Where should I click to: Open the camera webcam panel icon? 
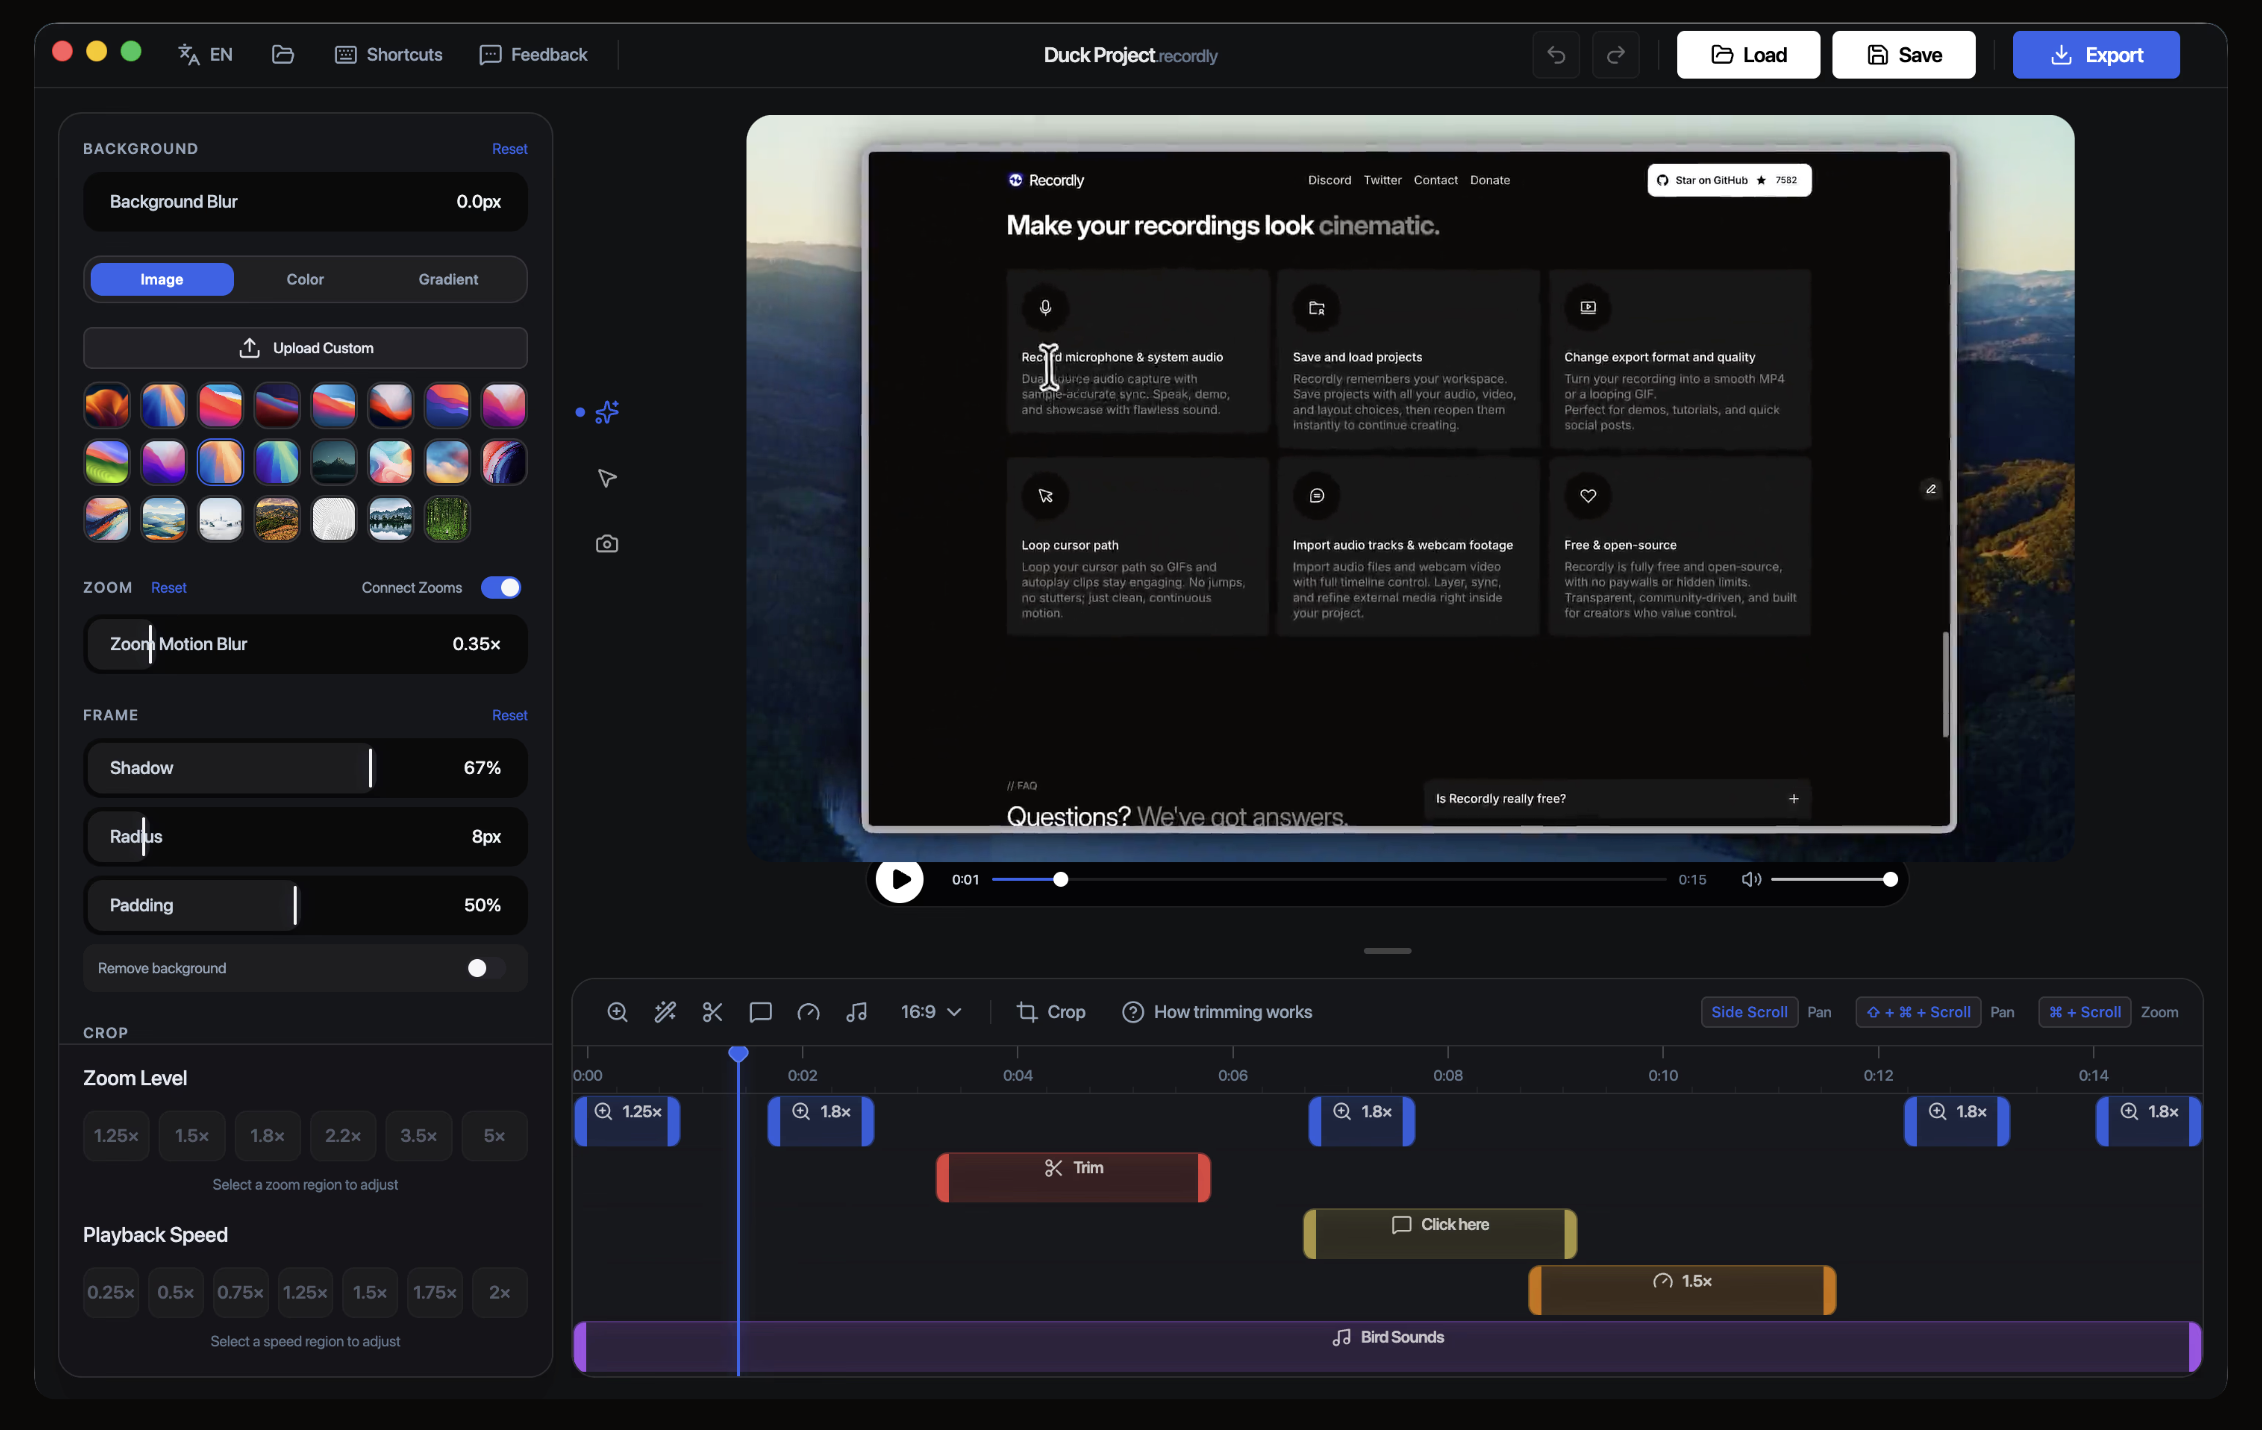click(607, 544)
